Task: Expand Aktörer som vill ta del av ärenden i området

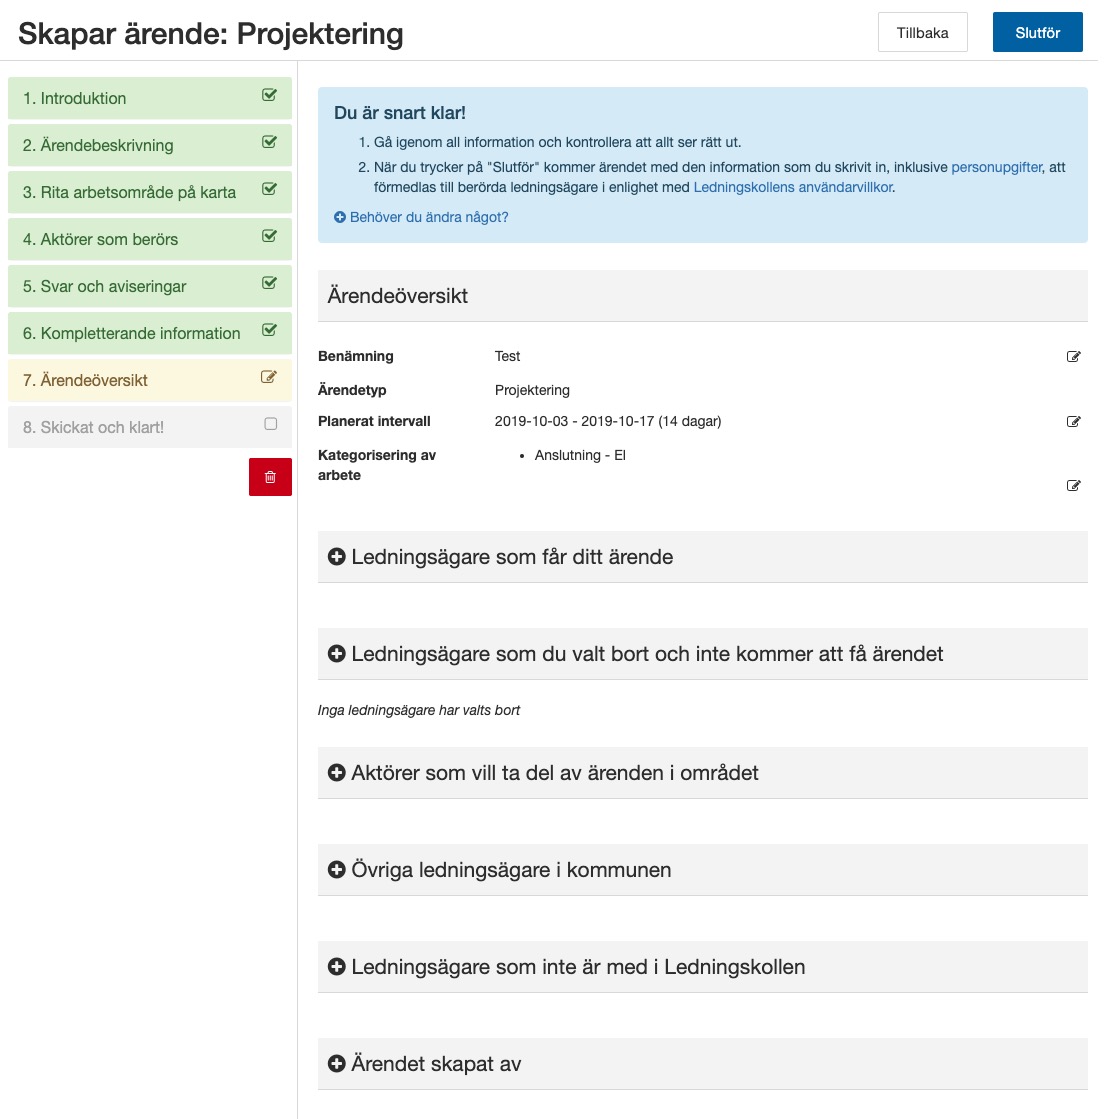Action: point(336,772)
